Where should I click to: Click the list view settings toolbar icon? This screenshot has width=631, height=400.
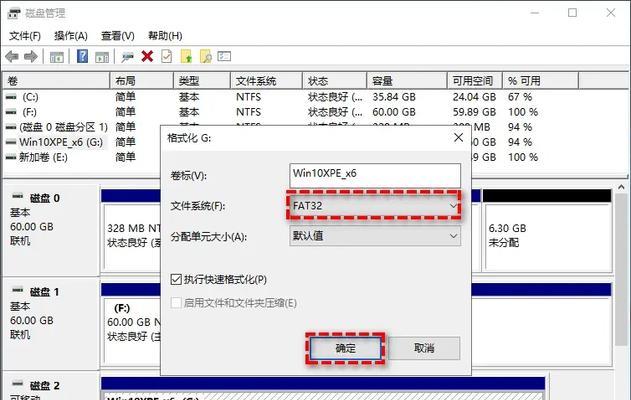tap(224, 56)
